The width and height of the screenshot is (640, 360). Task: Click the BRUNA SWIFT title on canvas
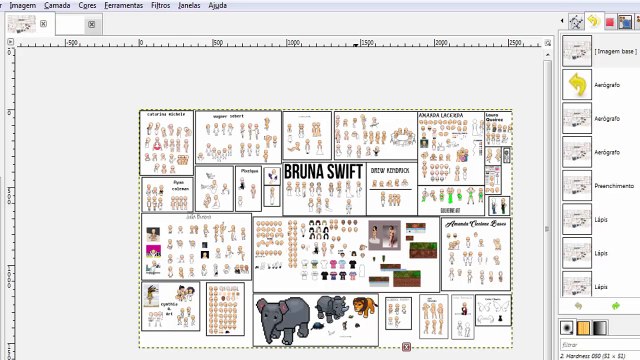click(323, 172)
